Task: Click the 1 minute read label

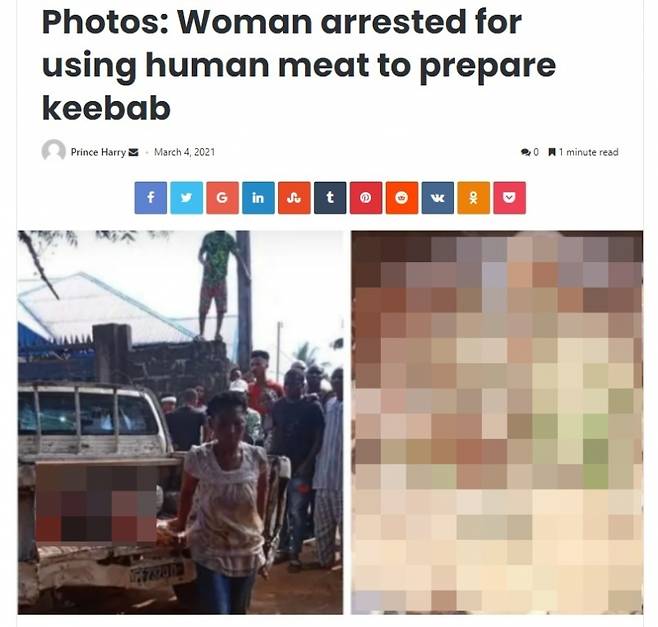Action: pos(583,152)
